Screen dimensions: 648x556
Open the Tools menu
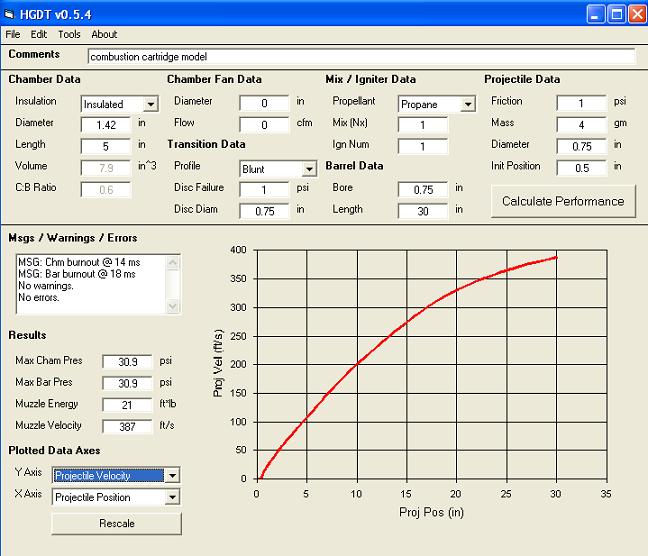[69, 34]
